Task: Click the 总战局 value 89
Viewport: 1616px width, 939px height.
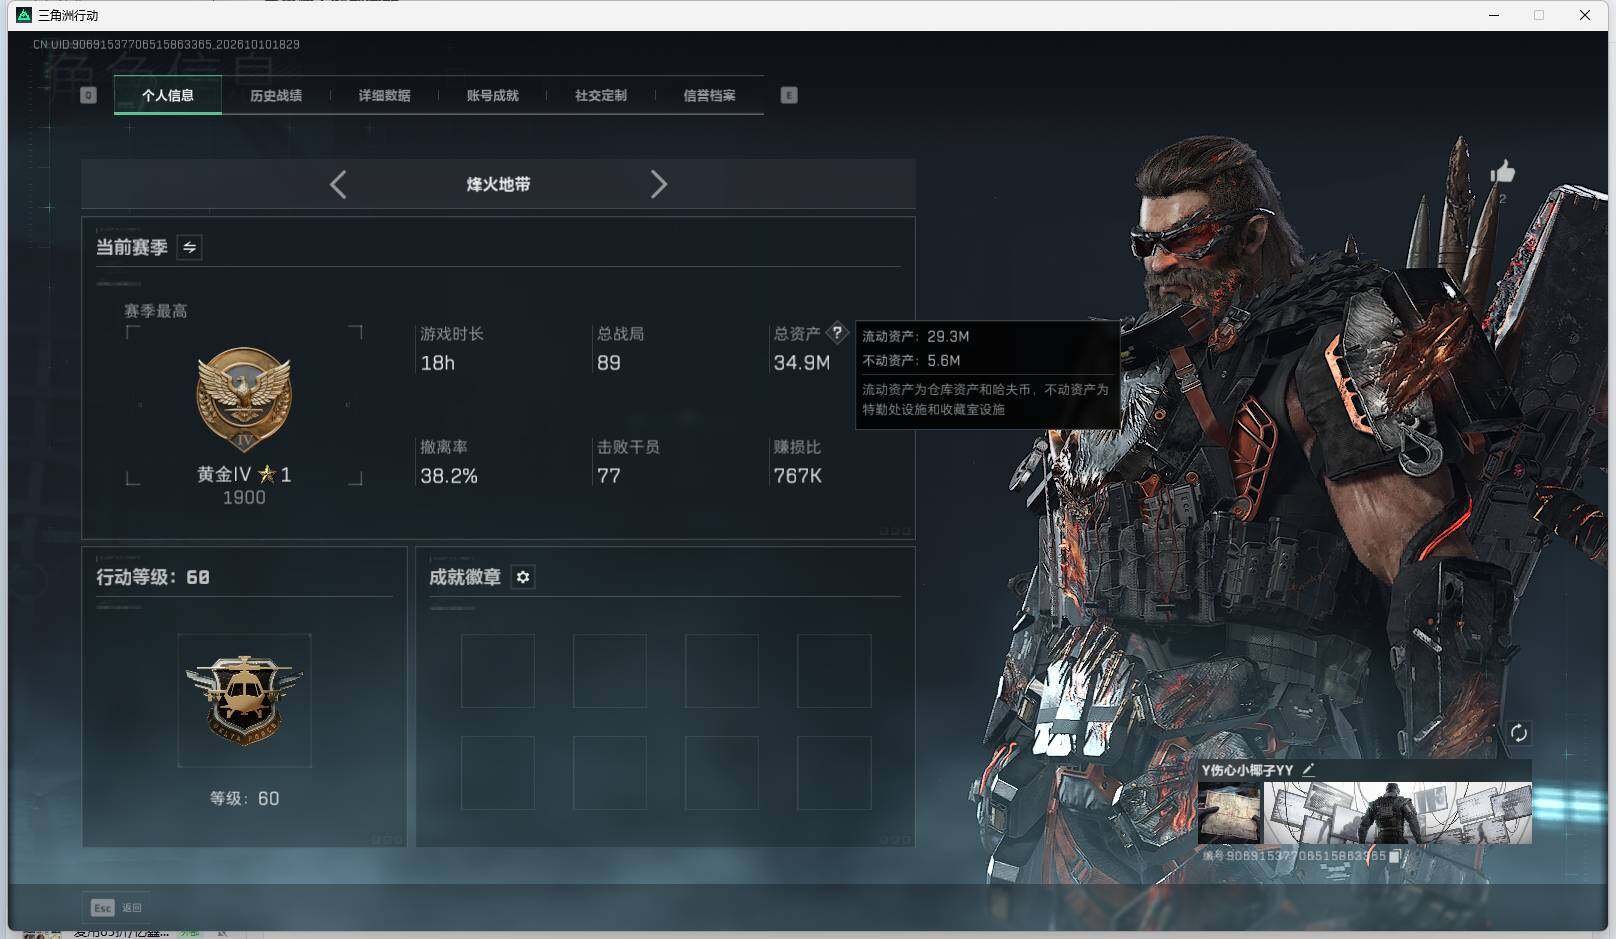Action: (x=608, y=363)
